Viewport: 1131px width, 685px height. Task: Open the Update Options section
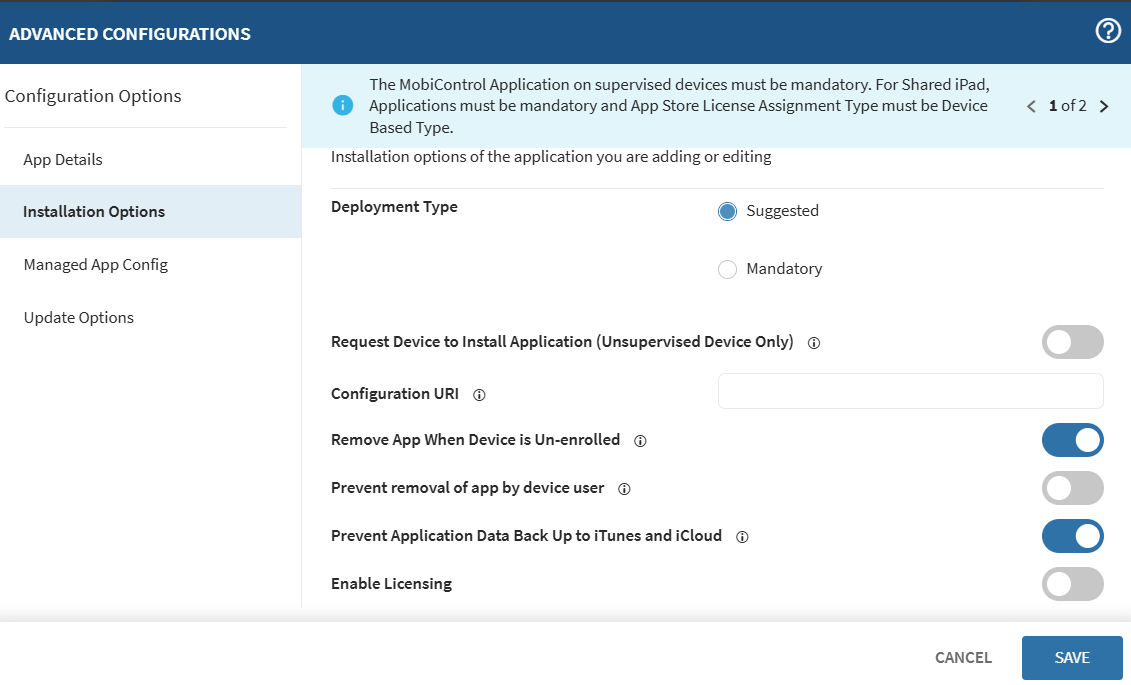(x=78, y=317)
